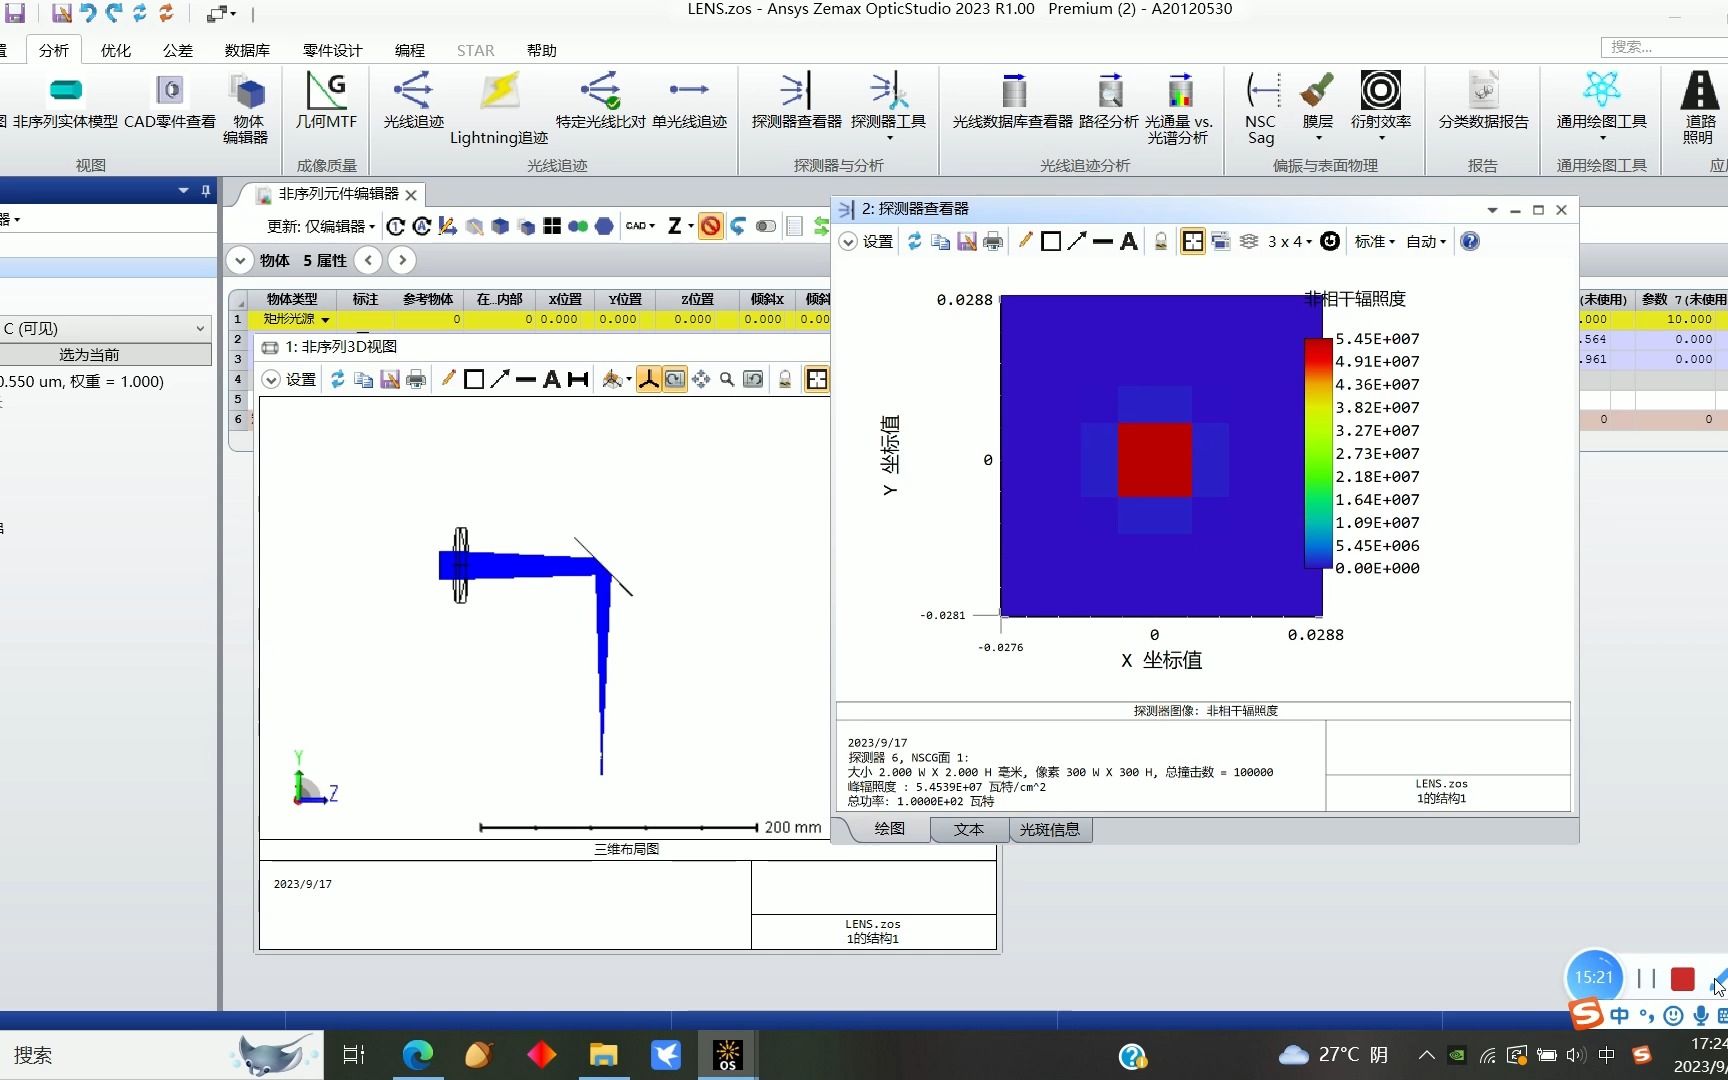Viewport: 1728px width, 1080px height.
Task: Add a rectangle annotation in 3D view
Action: click(474, 379)
